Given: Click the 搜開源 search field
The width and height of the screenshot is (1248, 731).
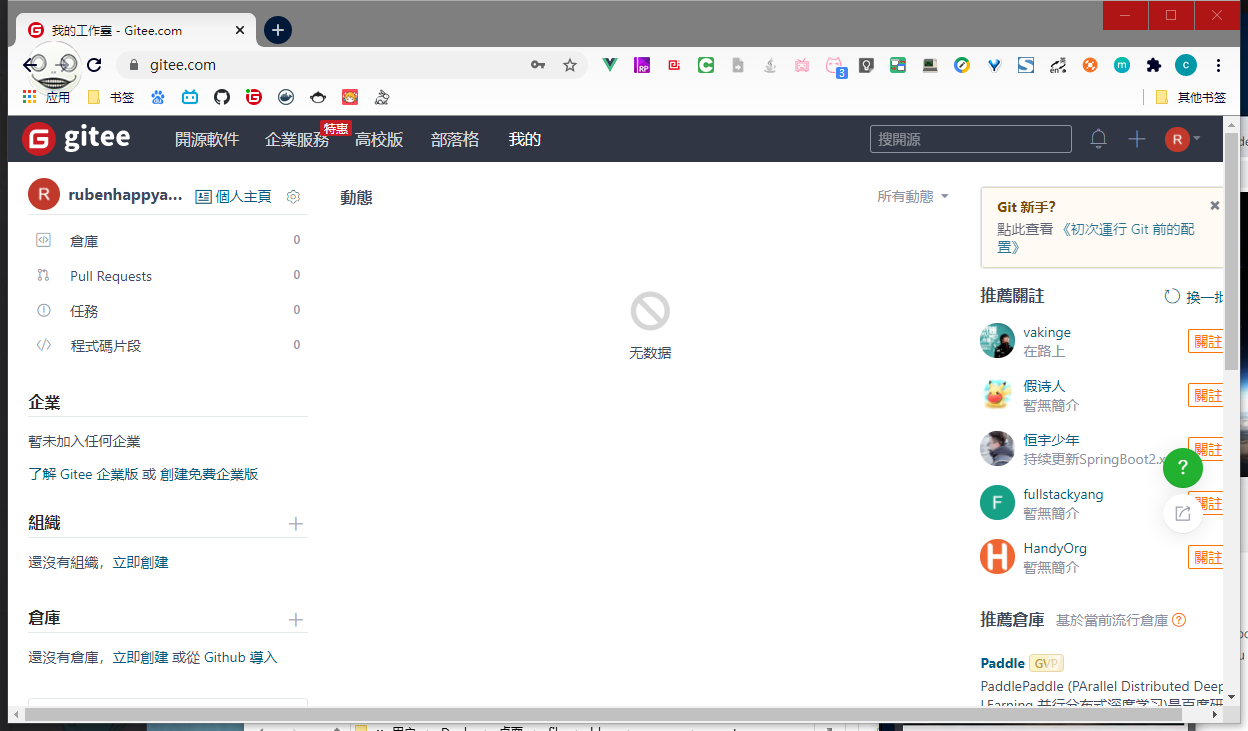Looking at the screenshot, I should pos(970,139).
